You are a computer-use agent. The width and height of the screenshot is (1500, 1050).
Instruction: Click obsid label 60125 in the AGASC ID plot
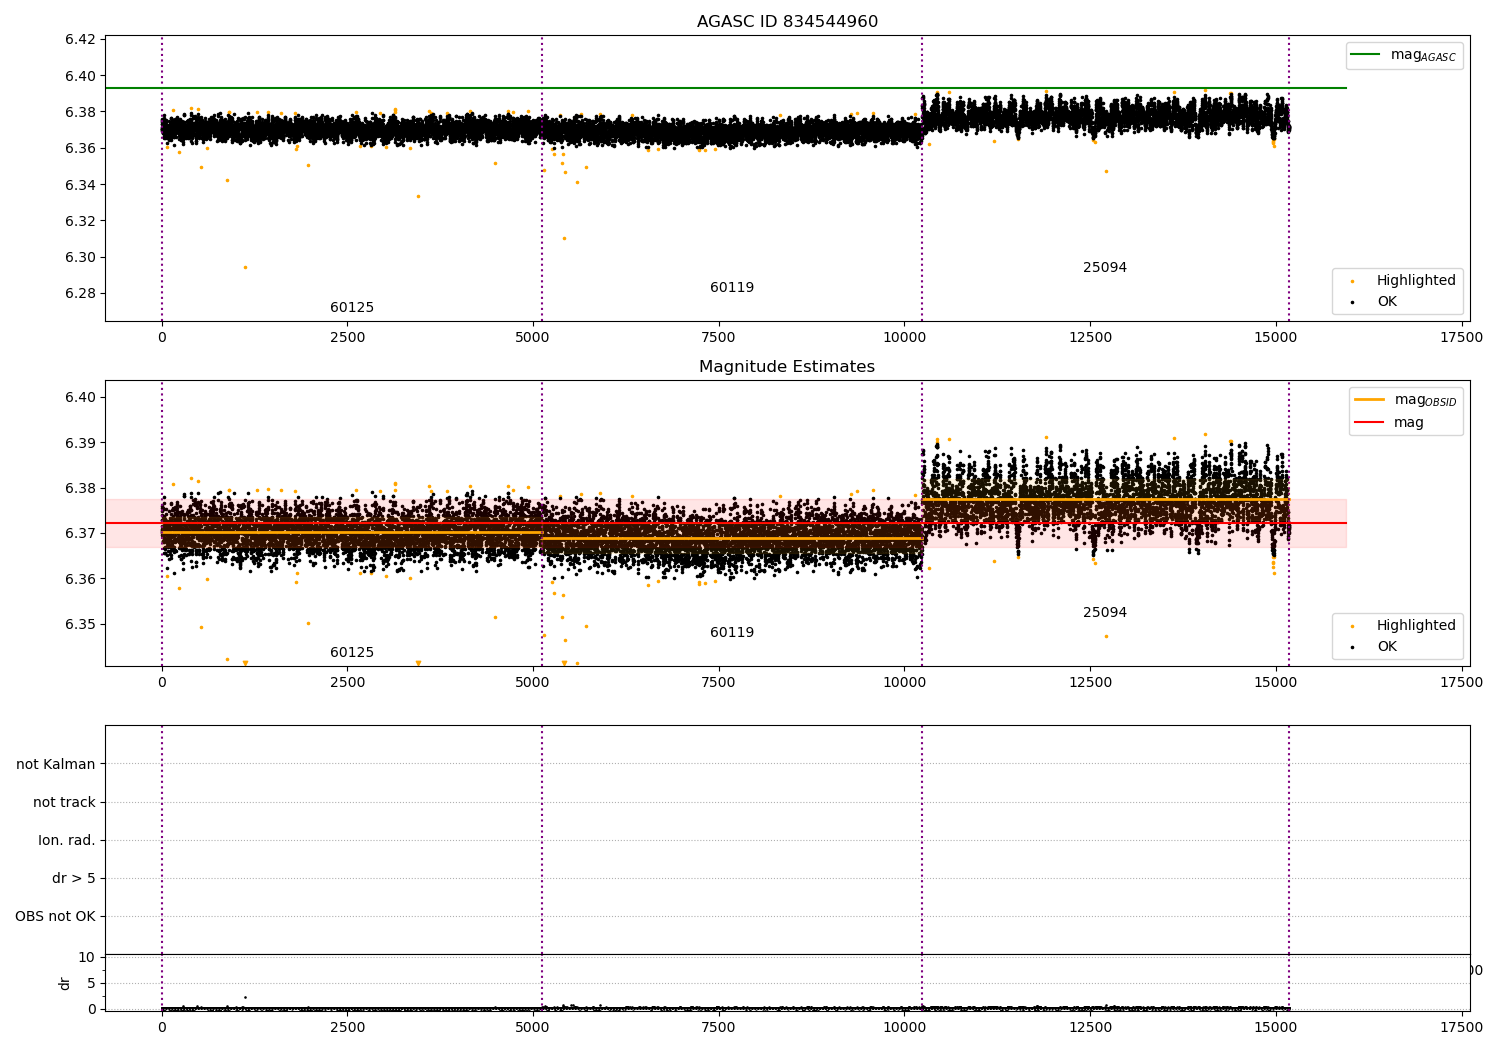[x=352, y=308]
